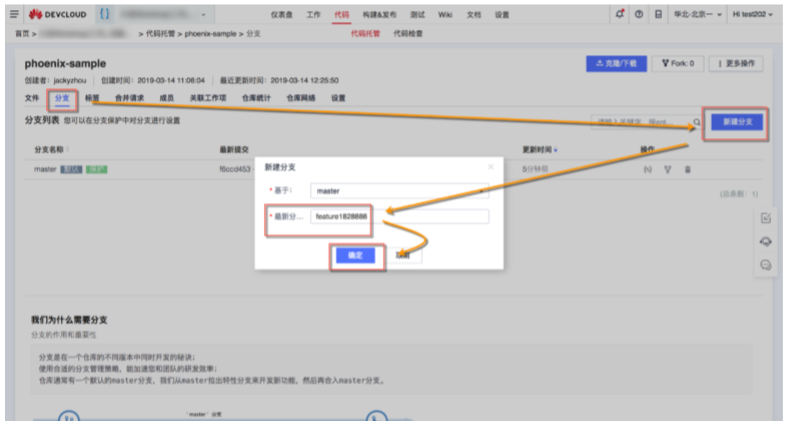
Task: Open the 更多操作 menu
Action: point(736,63)
